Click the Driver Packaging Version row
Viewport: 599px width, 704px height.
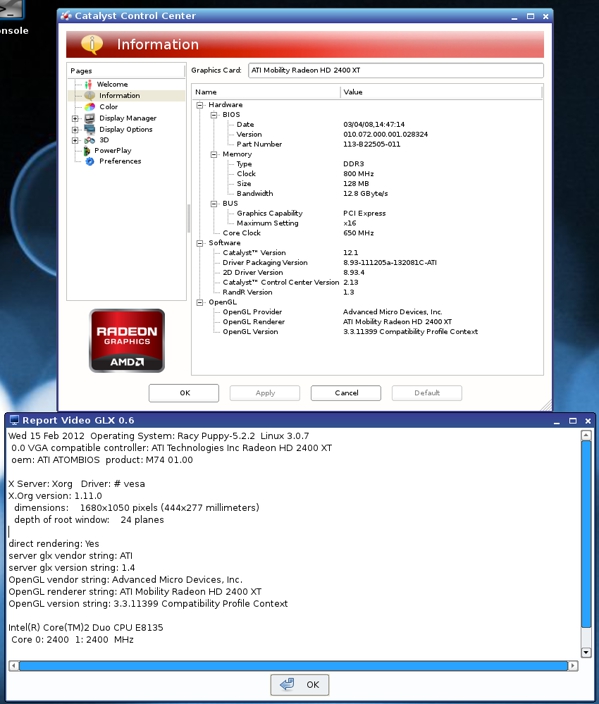[x=367, y=263]
